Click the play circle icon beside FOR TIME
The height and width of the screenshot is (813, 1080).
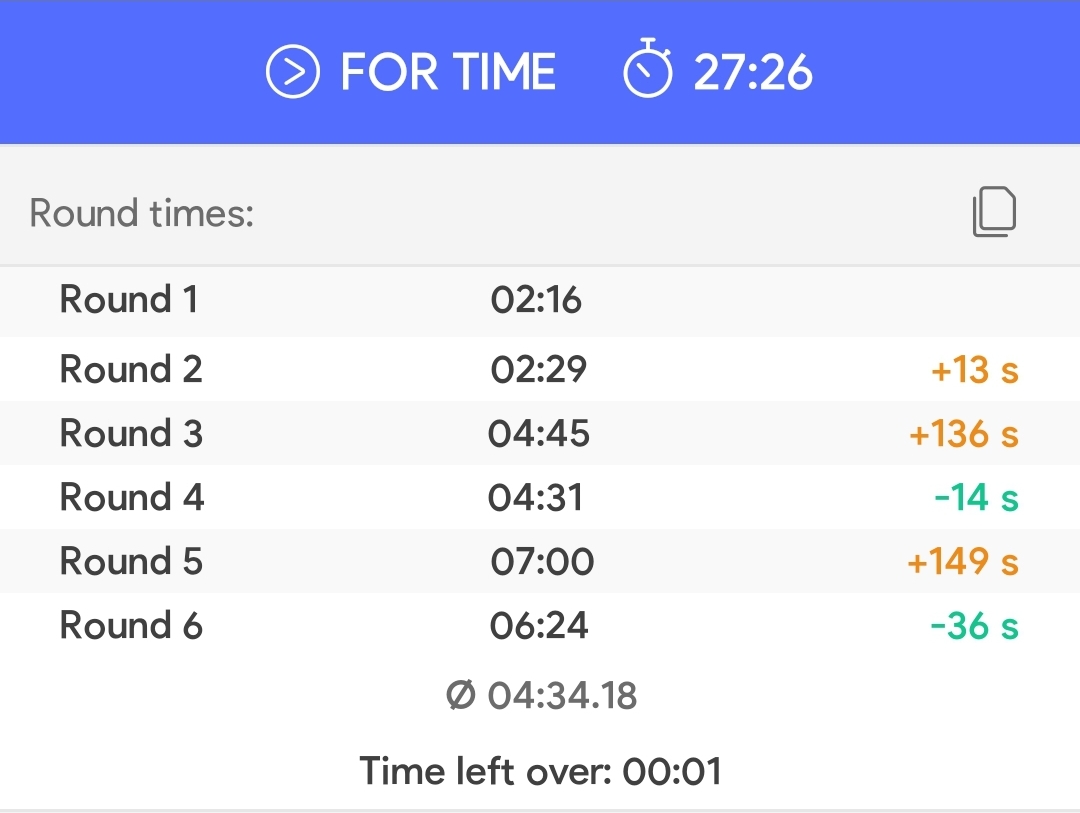pos(293,72)
